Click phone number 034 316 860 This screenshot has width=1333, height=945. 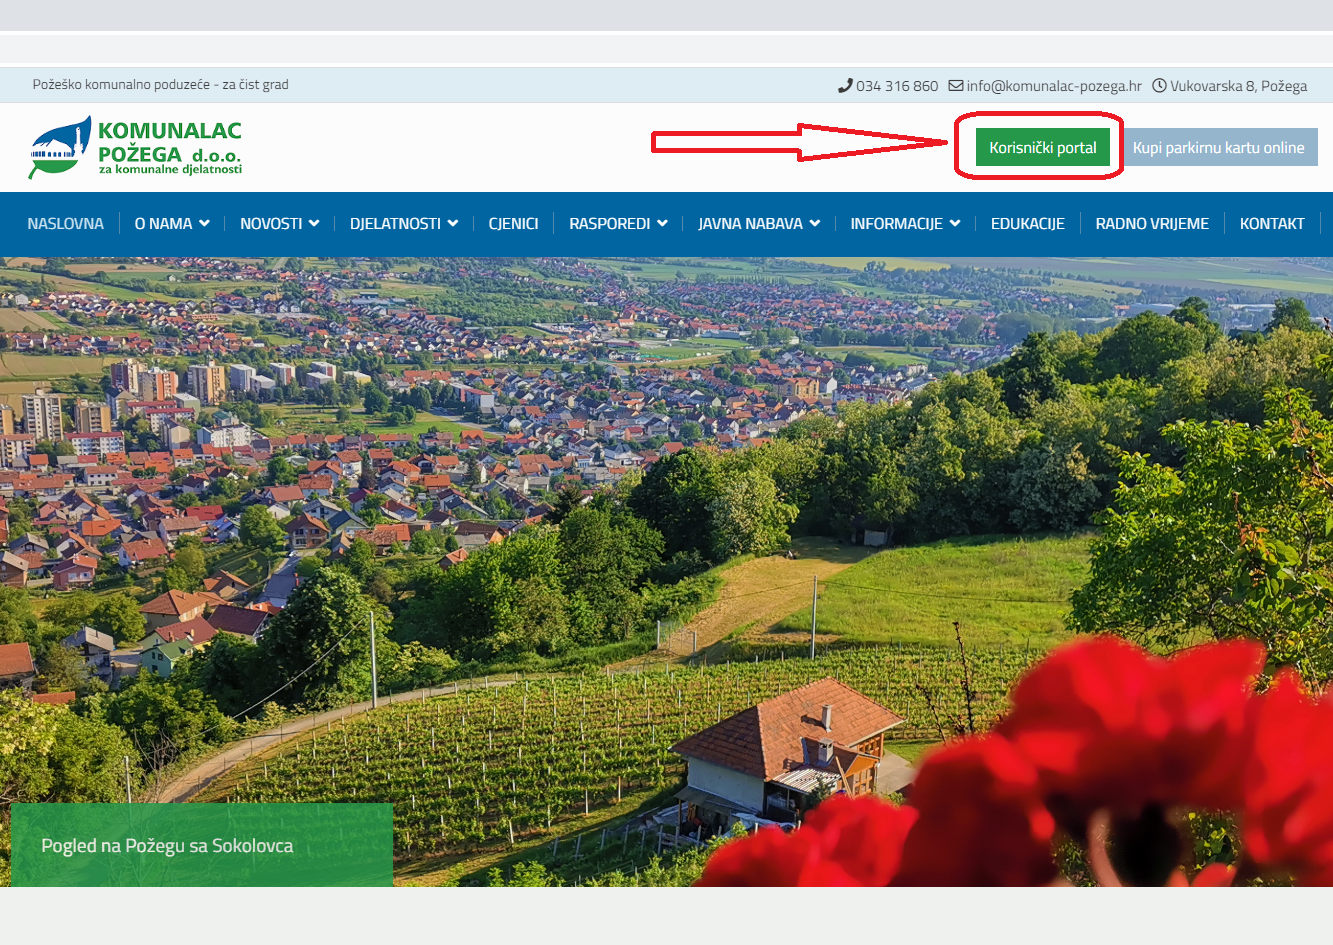pyautogui.click(x=897, y=86)
